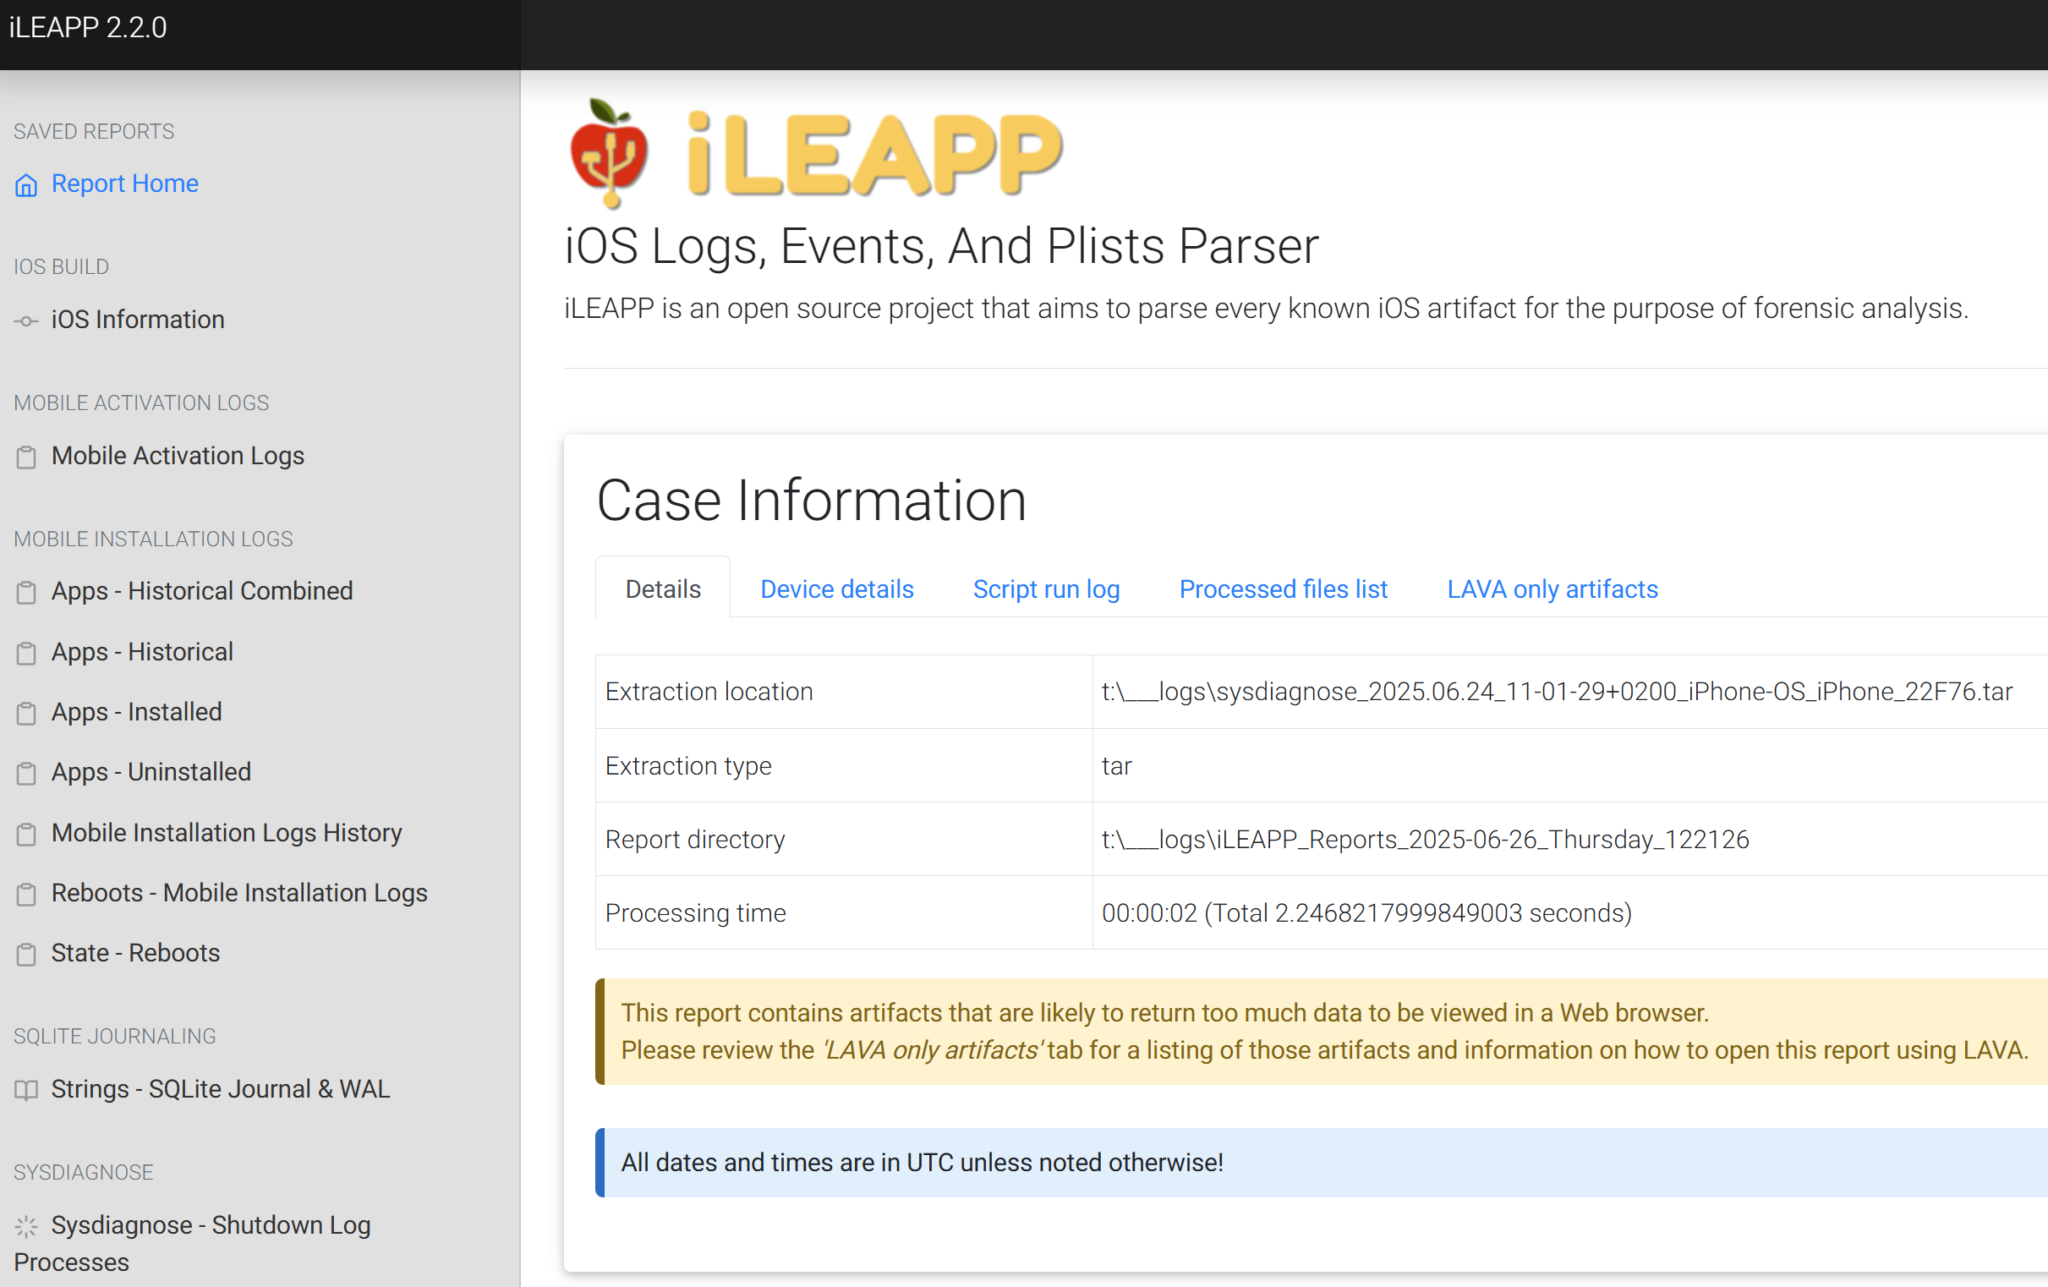
Task: Open the Script run log tab
Action: pos(1046,589)
